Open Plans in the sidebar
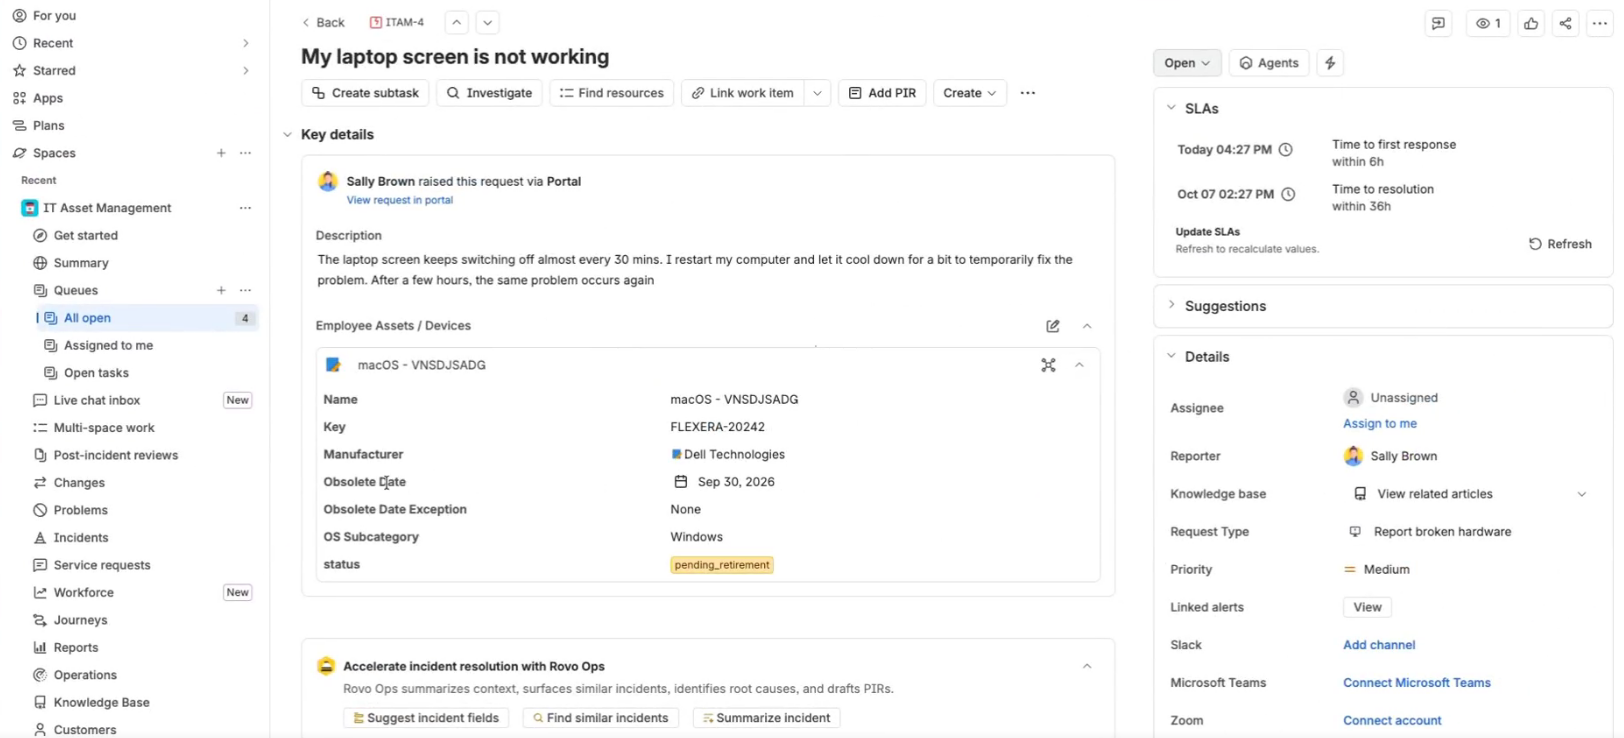This screenshot has width=1624, height=738. (49, 126)
